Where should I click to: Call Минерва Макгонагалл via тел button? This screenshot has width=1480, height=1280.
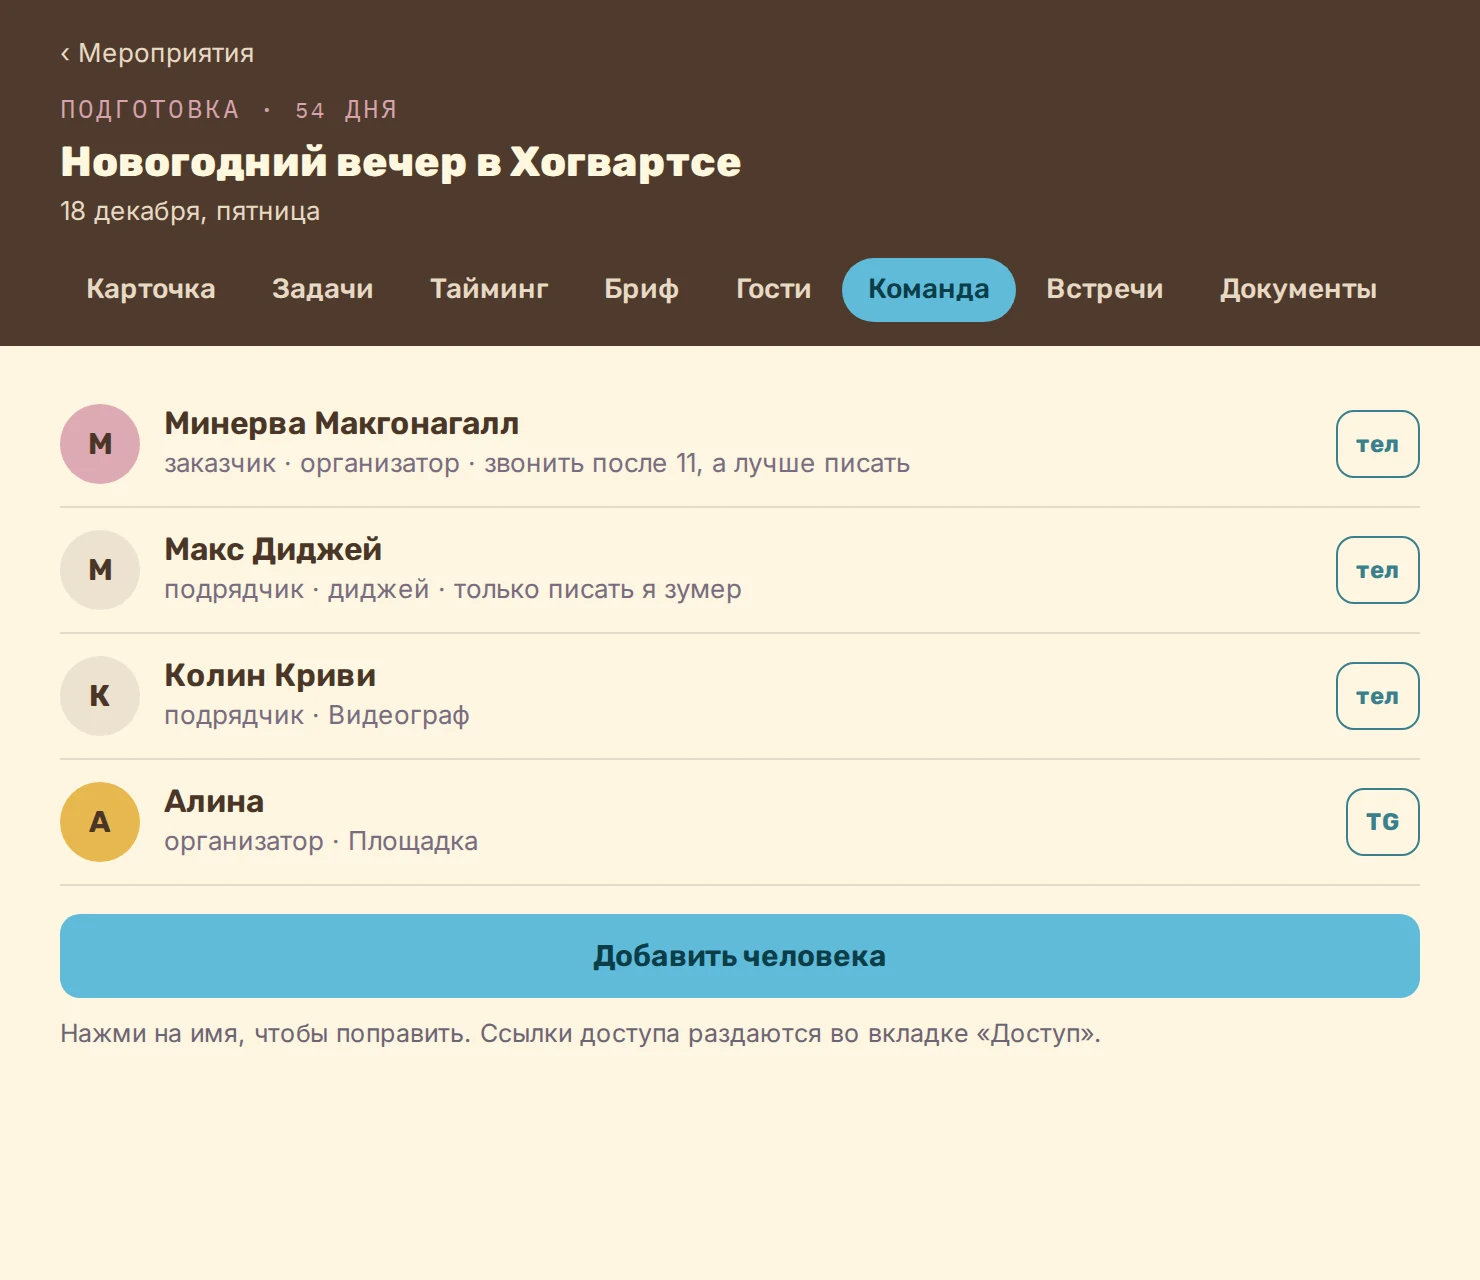click(1378, 444)
